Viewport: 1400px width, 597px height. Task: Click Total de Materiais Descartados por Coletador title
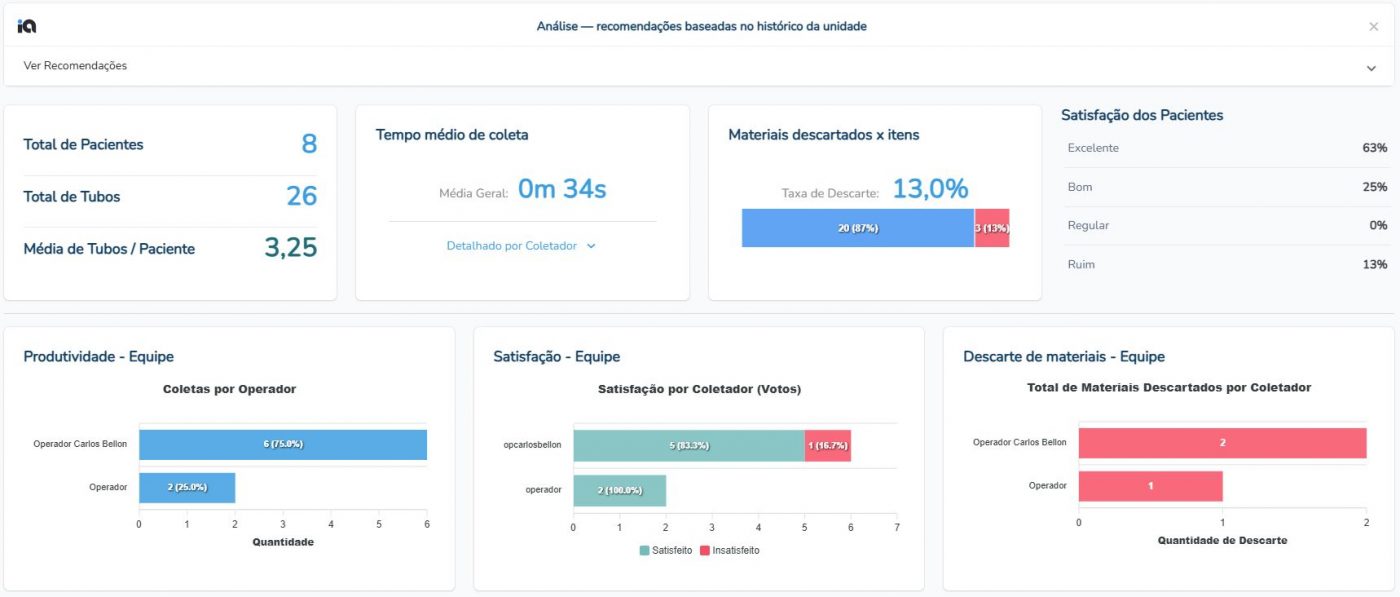1169,387
